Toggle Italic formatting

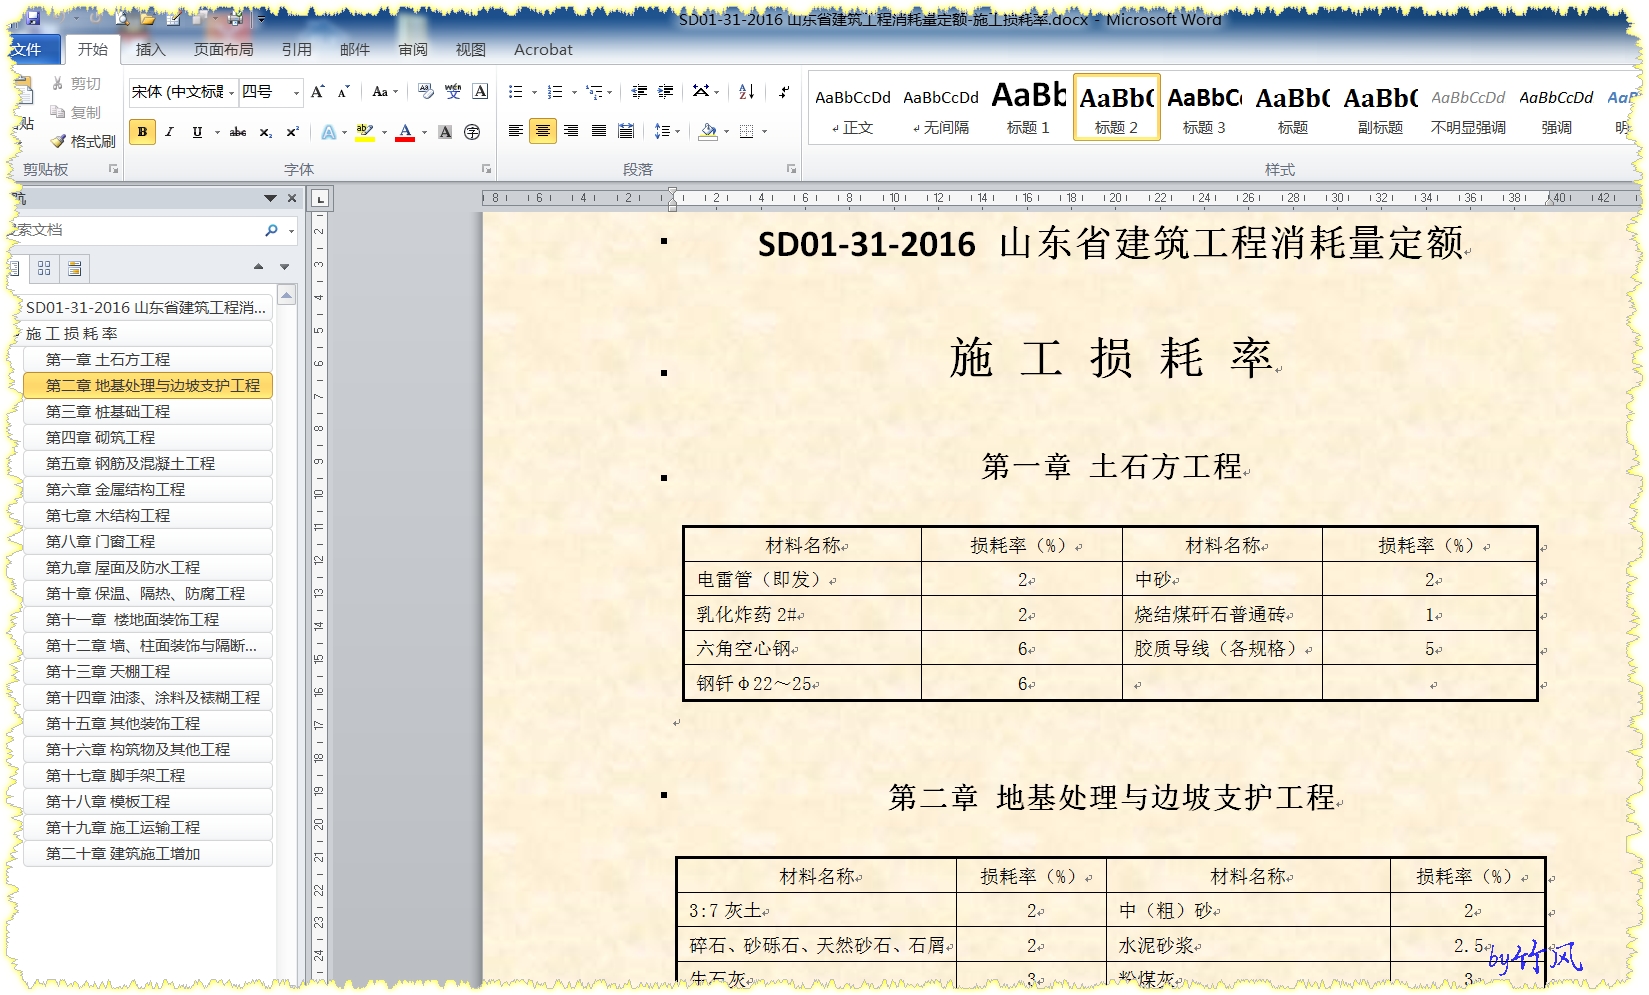click(169, 132)
